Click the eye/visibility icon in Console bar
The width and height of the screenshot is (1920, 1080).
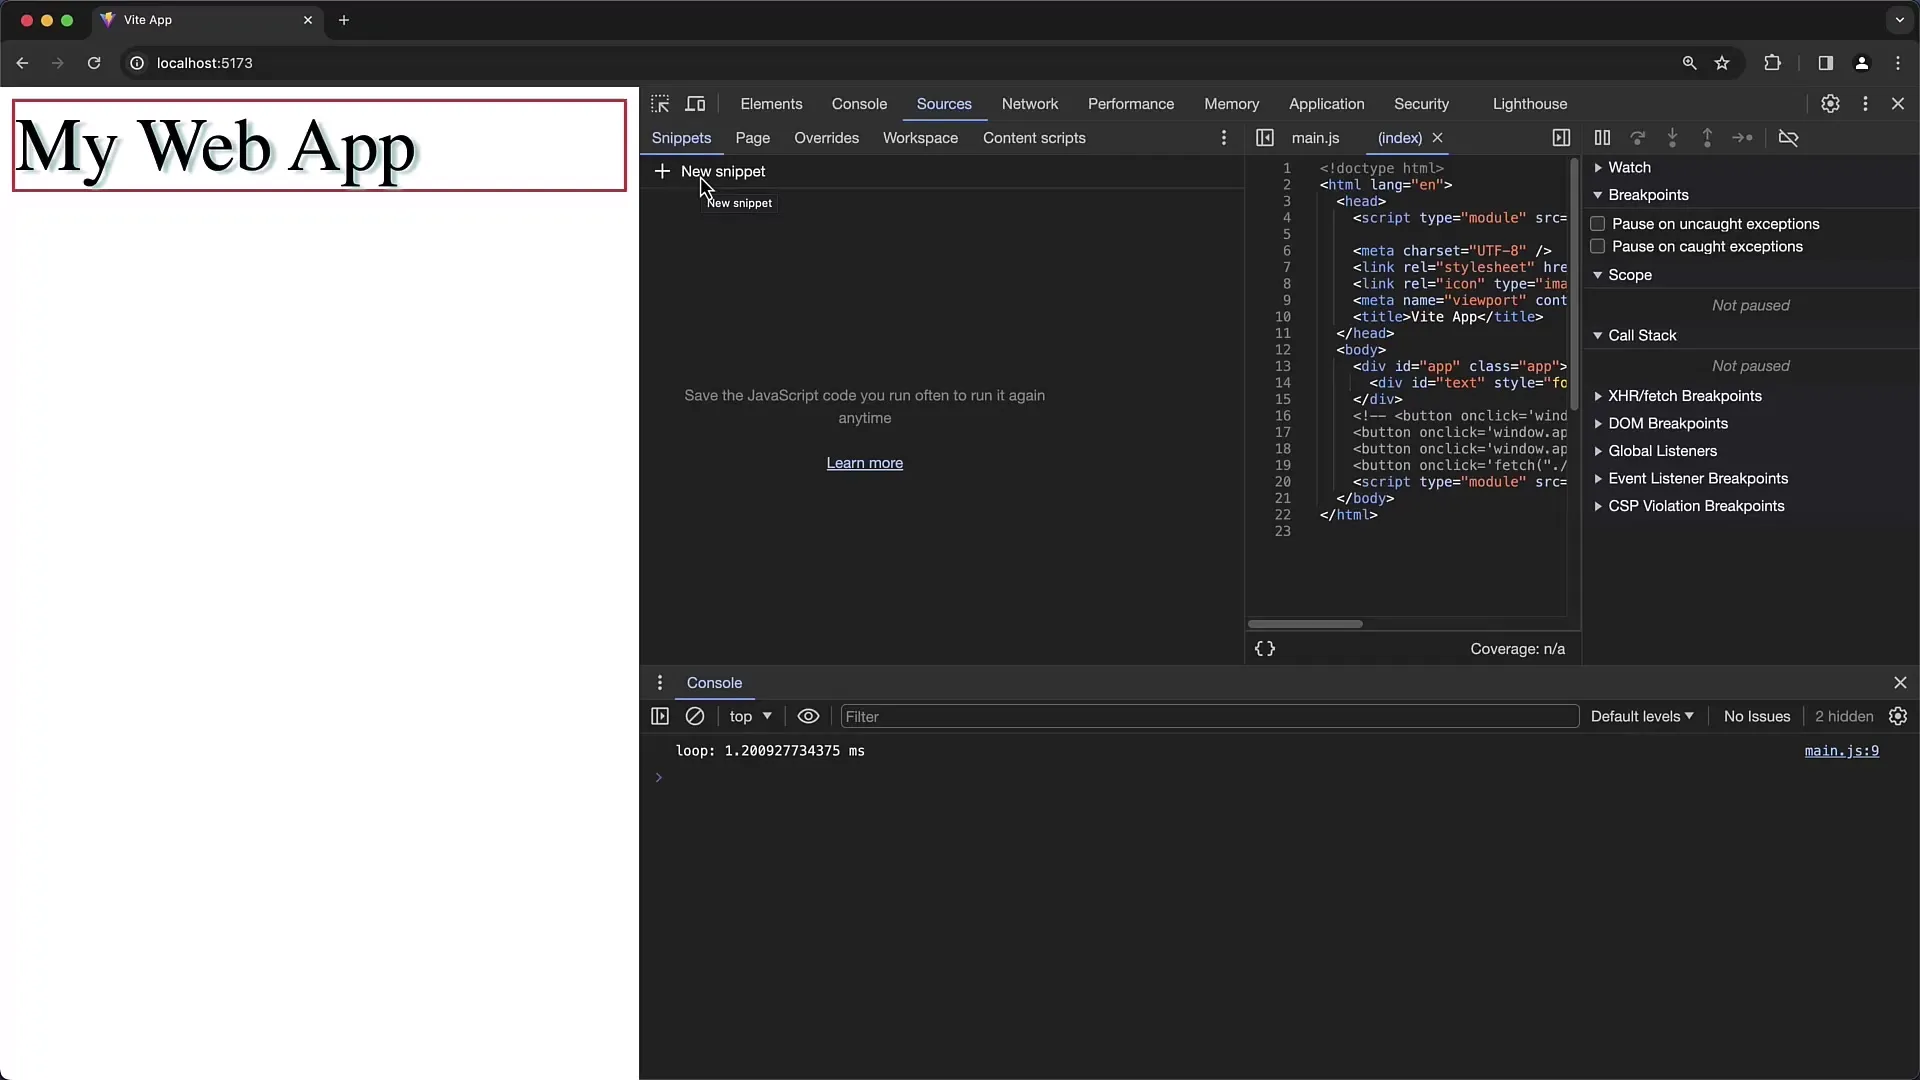click(x=810, y=716)
